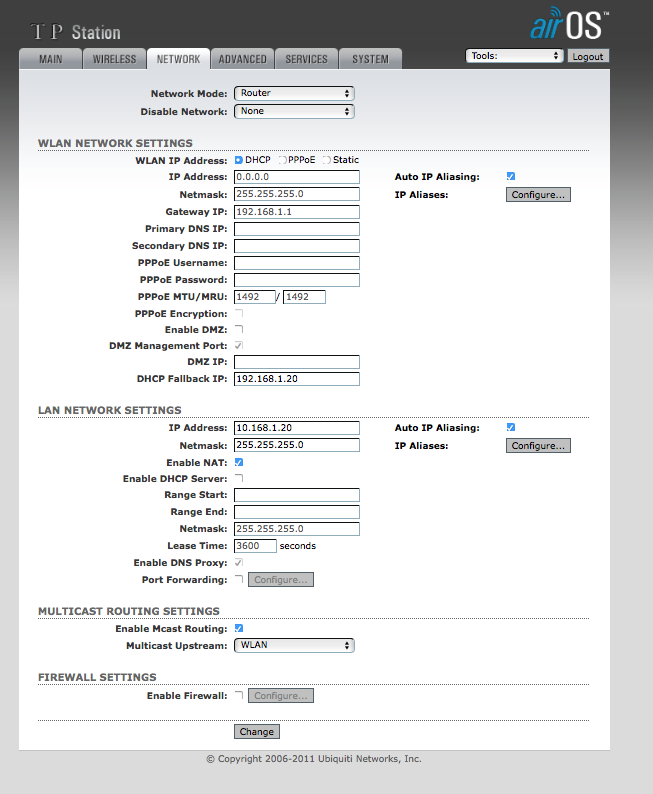This screenshot has width=653, height=794.
Task: Expand the Disable Network dropdown
Action: 295,111
